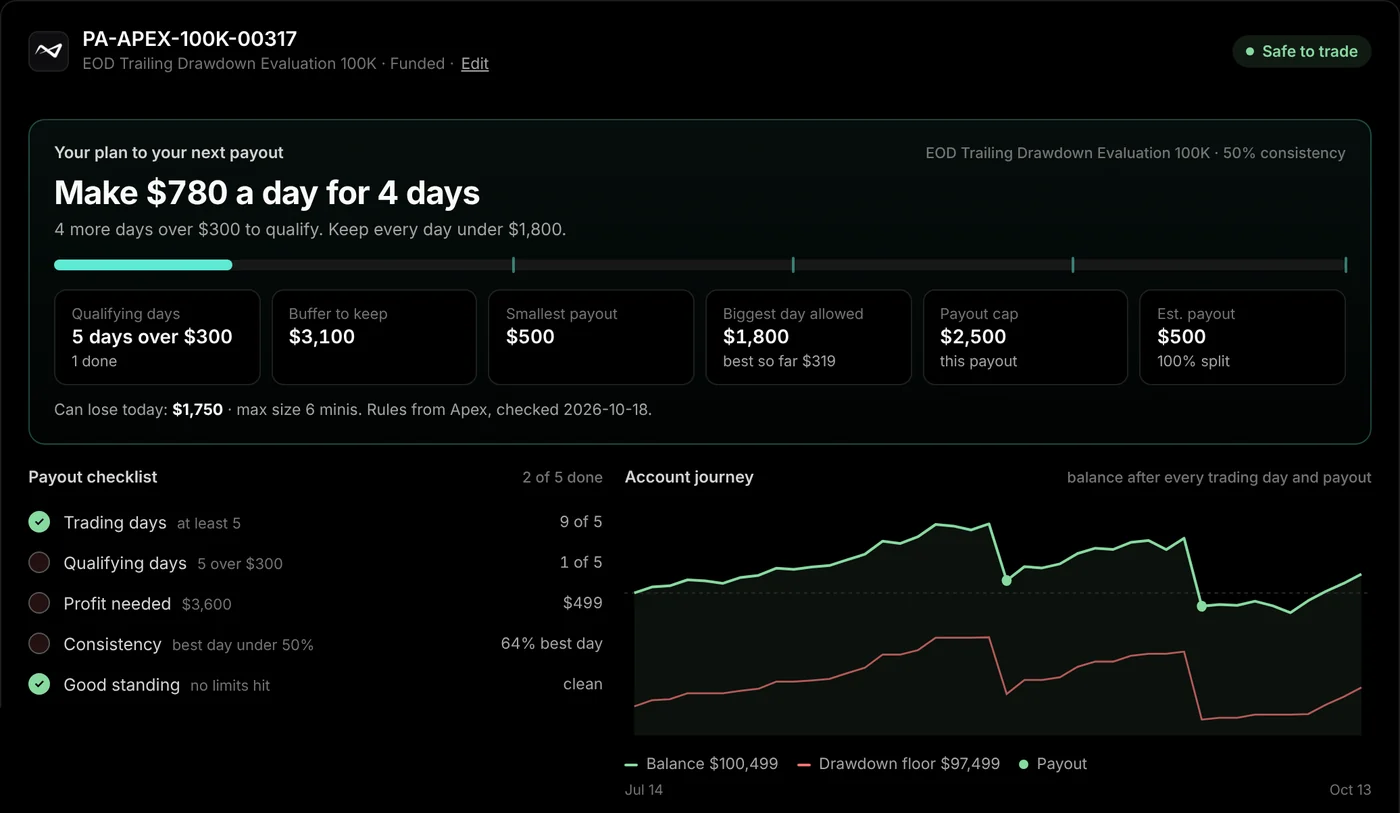Click the filled part of the payout progress bar

(x=143, y=265)
